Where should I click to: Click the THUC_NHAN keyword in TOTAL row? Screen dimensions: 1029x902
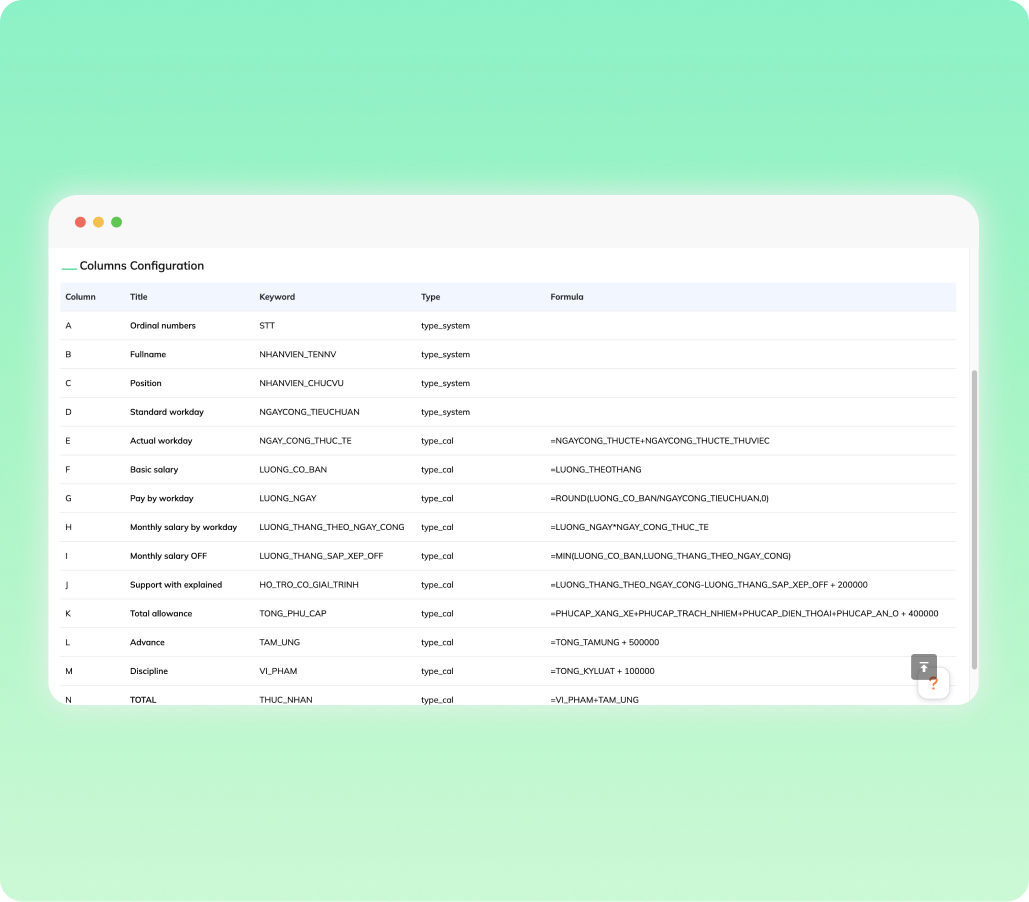[x=286, y=700]
